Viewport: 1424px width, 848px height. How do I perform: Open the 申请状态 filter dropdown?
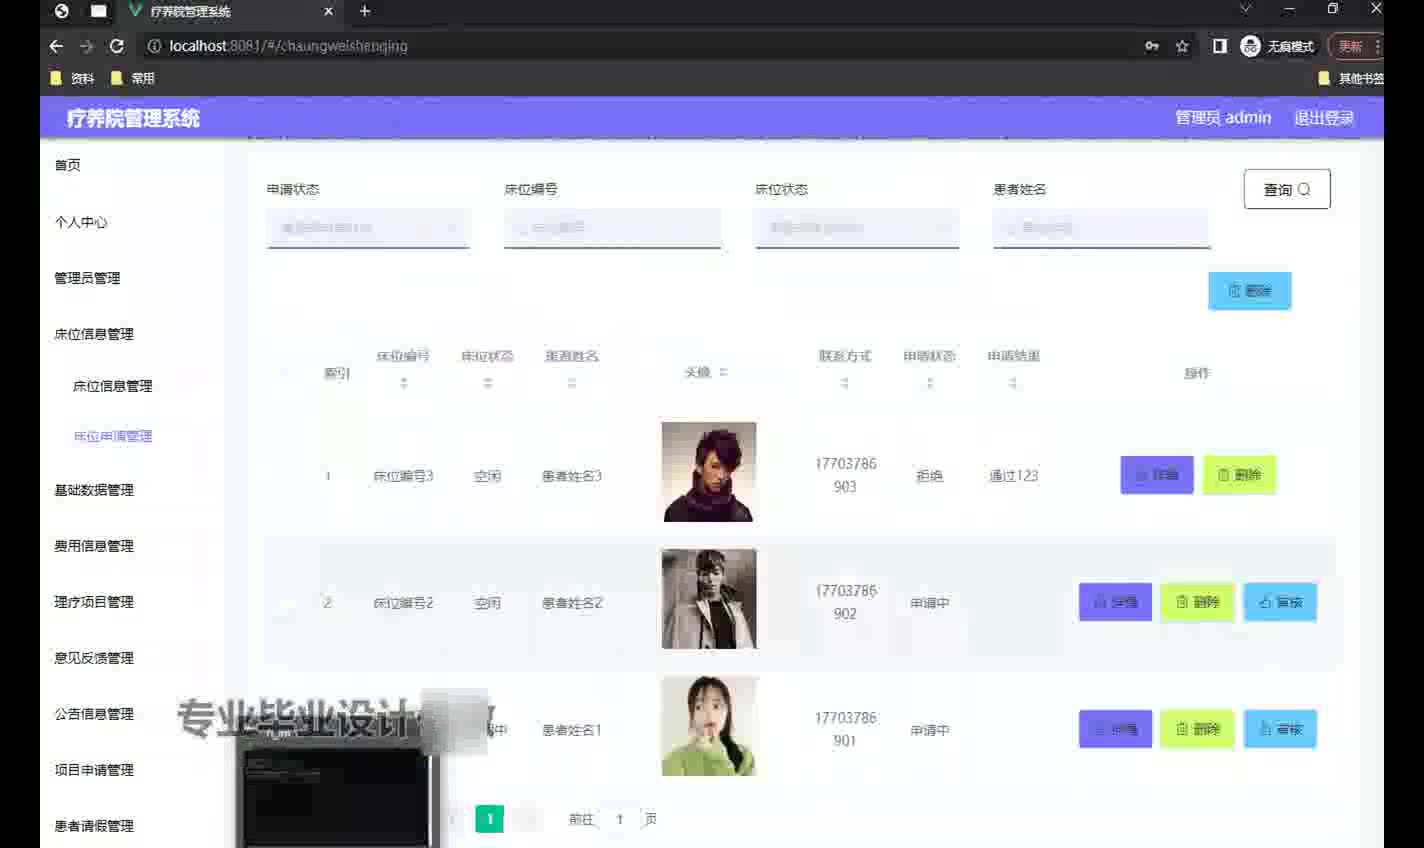coord(367,228)
